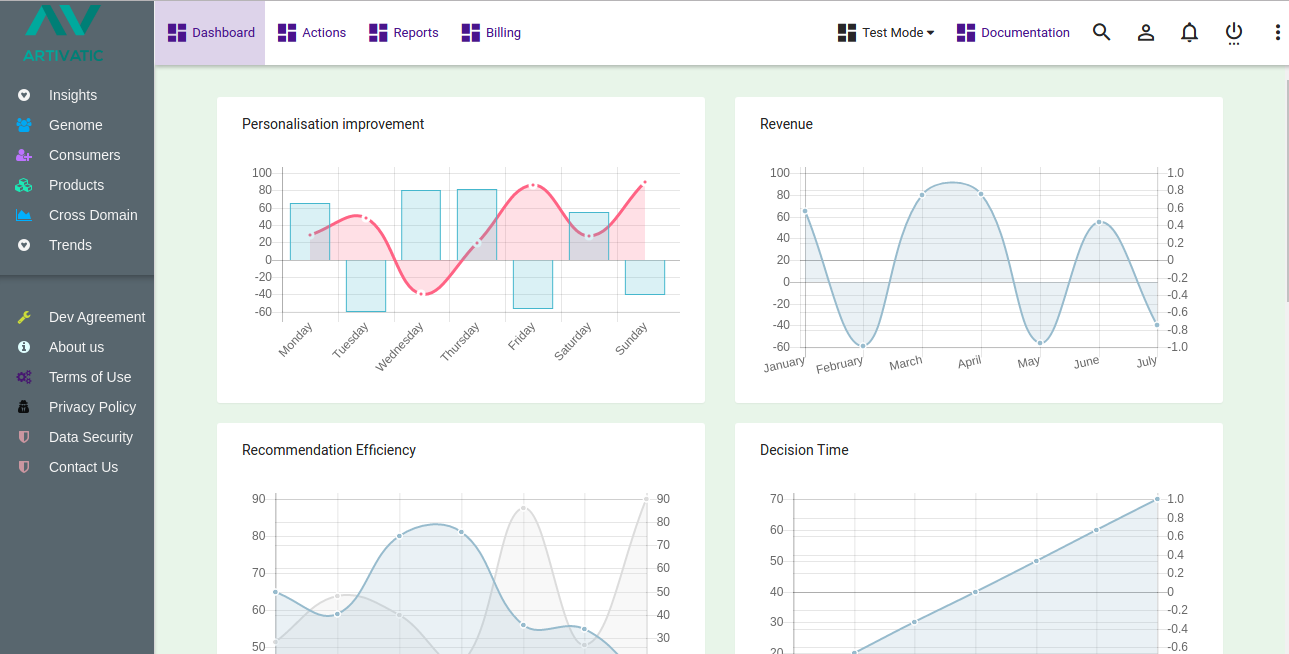
Task: Click the July data point in Revenue chart
Action: point(1157,325)
